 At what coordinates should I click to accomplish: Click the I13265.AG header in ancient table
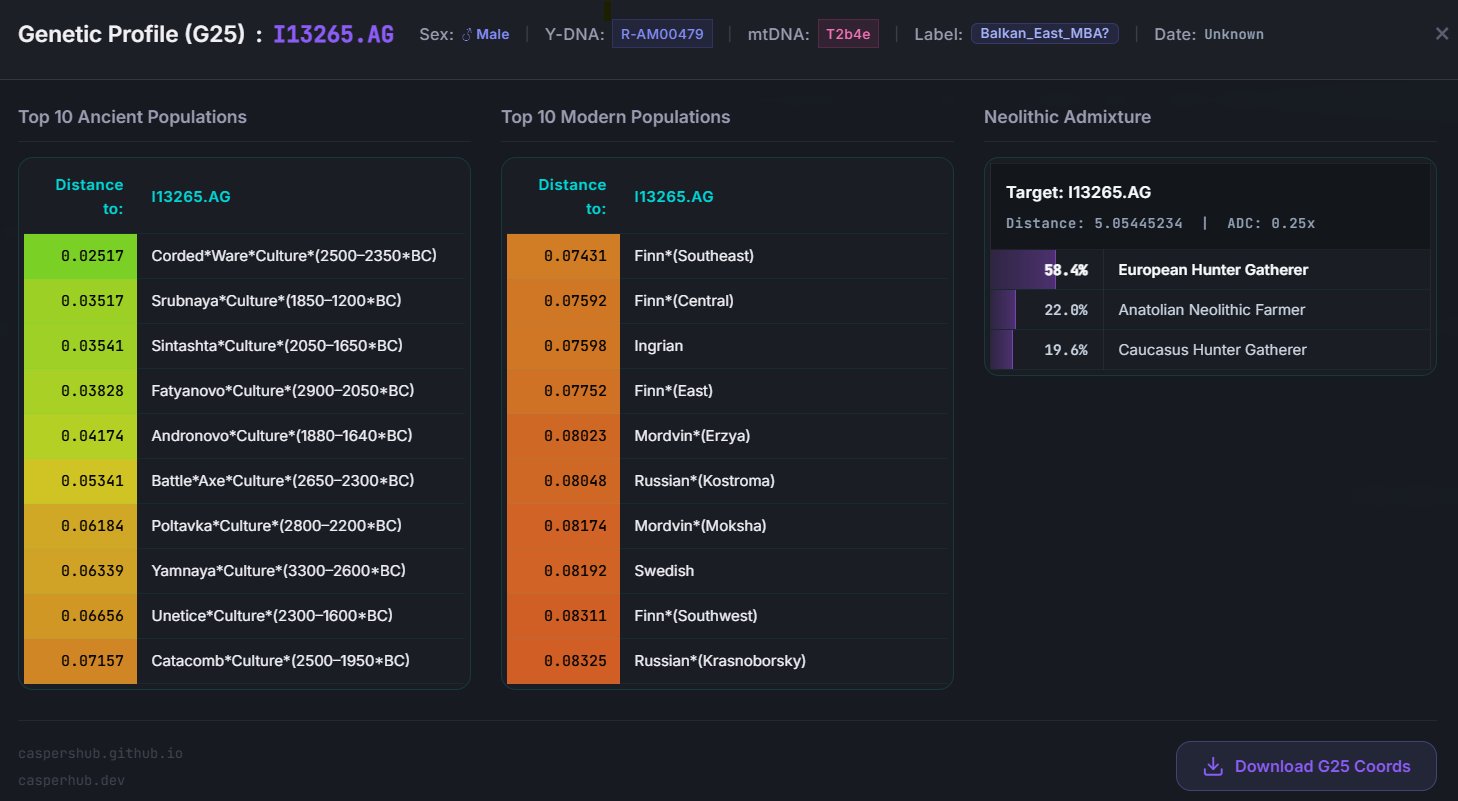point(191,197)
